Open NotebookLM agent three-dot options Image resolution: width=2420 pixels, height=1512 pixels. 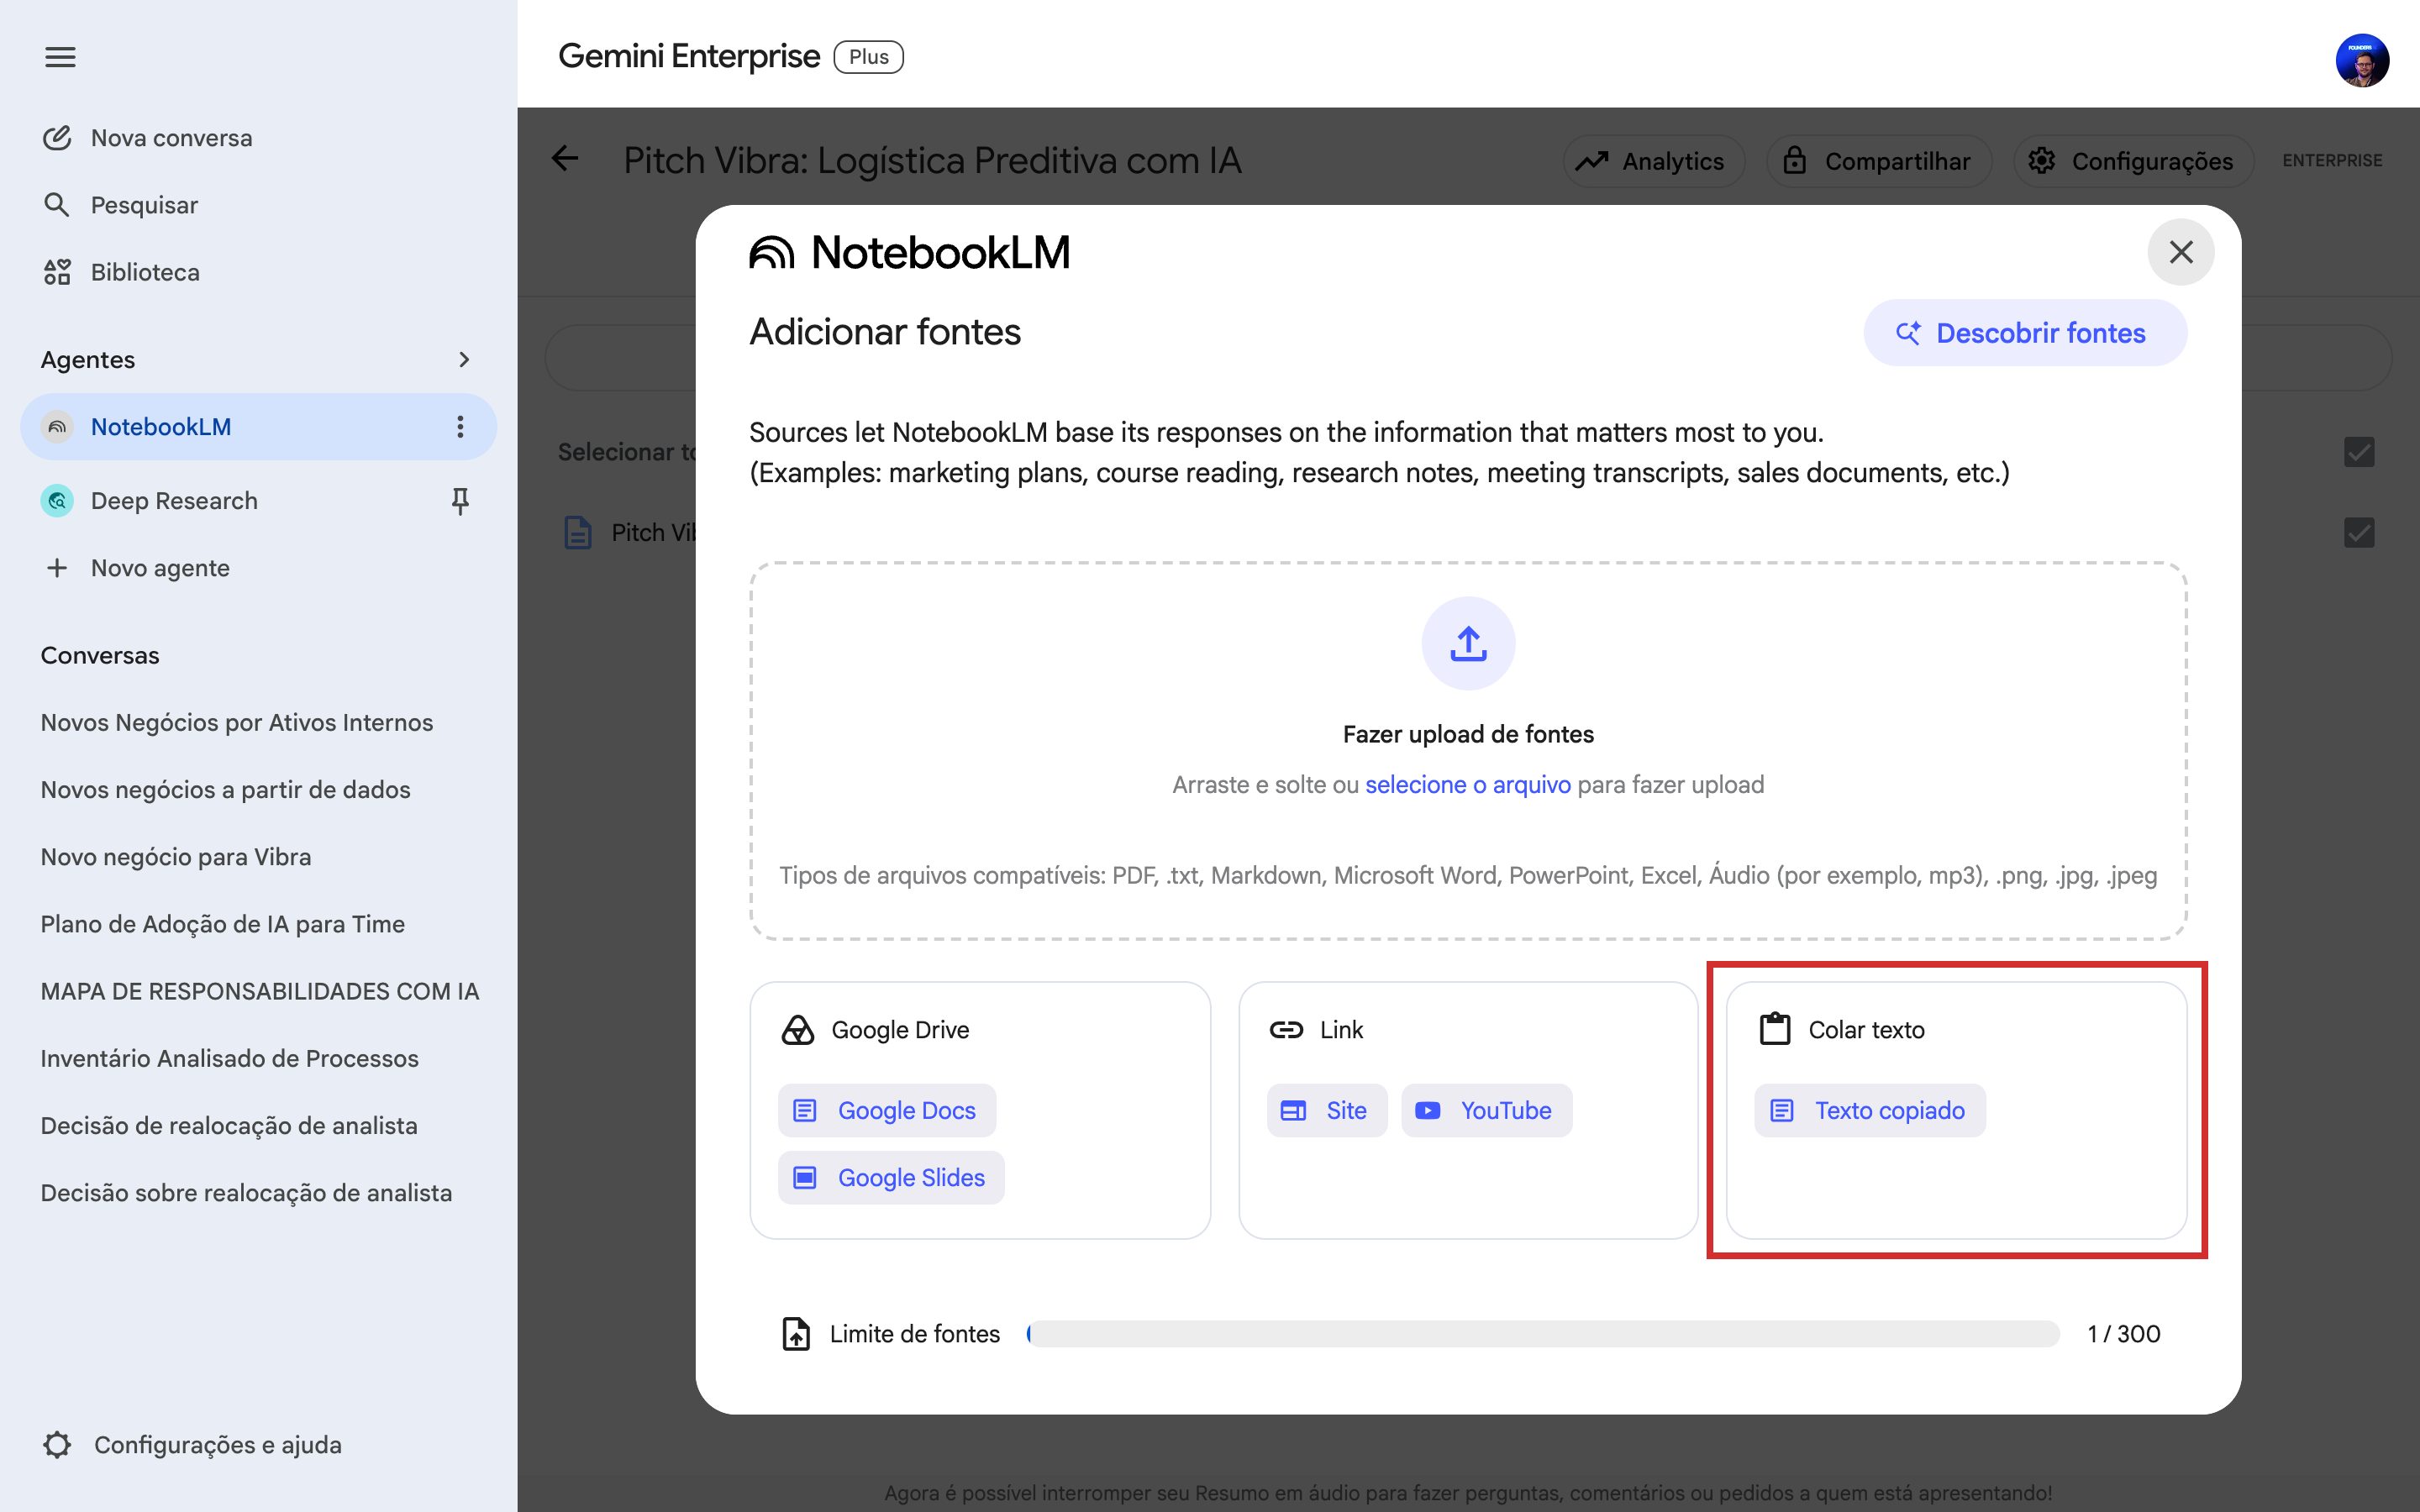[460, 427]
